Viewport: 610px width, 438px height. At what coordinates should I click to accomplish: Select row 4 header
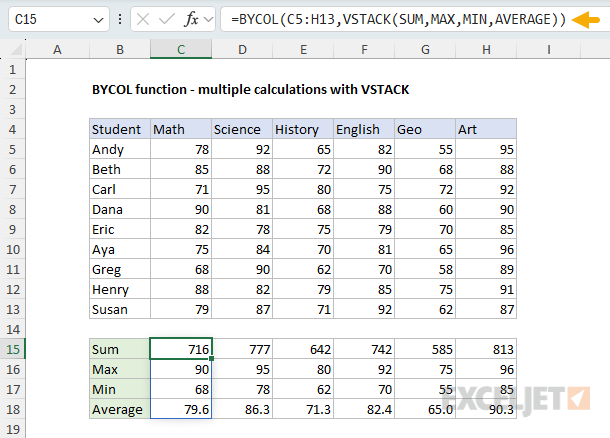(12, 129)
